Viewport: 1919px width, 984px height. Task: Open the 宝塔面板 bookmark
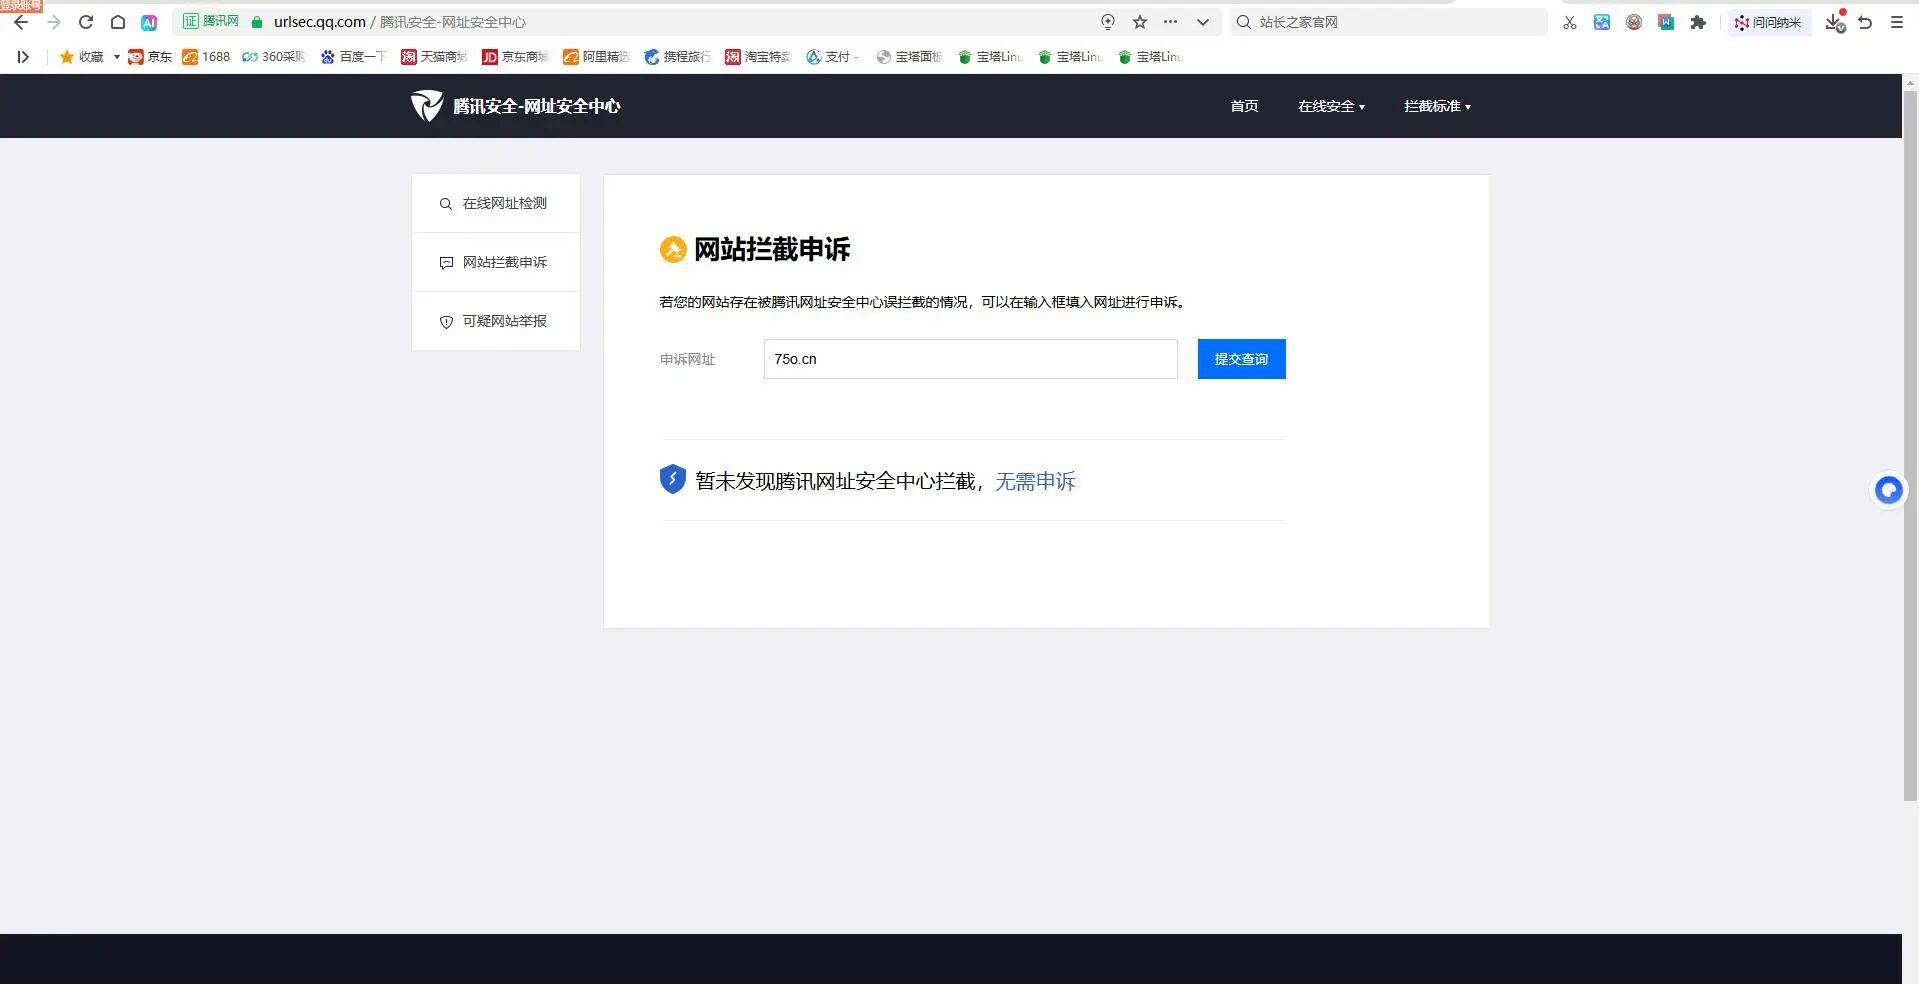coord(909,57)
